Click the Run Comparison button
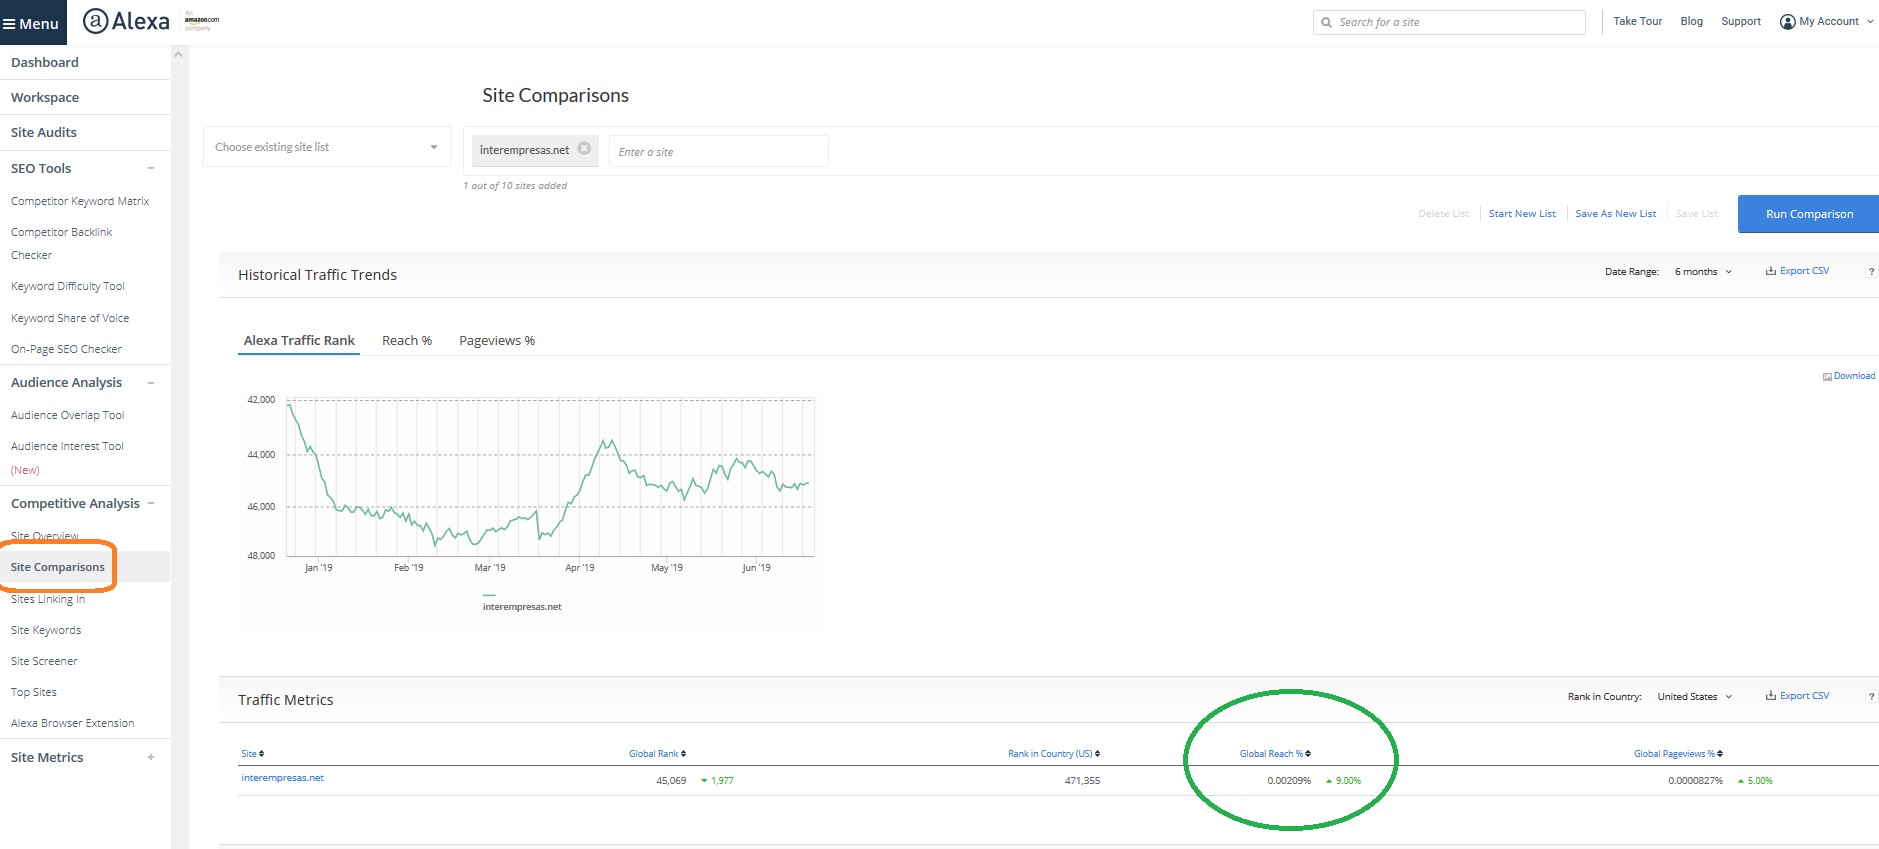Image resolution: width=1879 pixels, height=849 pixels. pos(1808,214)
